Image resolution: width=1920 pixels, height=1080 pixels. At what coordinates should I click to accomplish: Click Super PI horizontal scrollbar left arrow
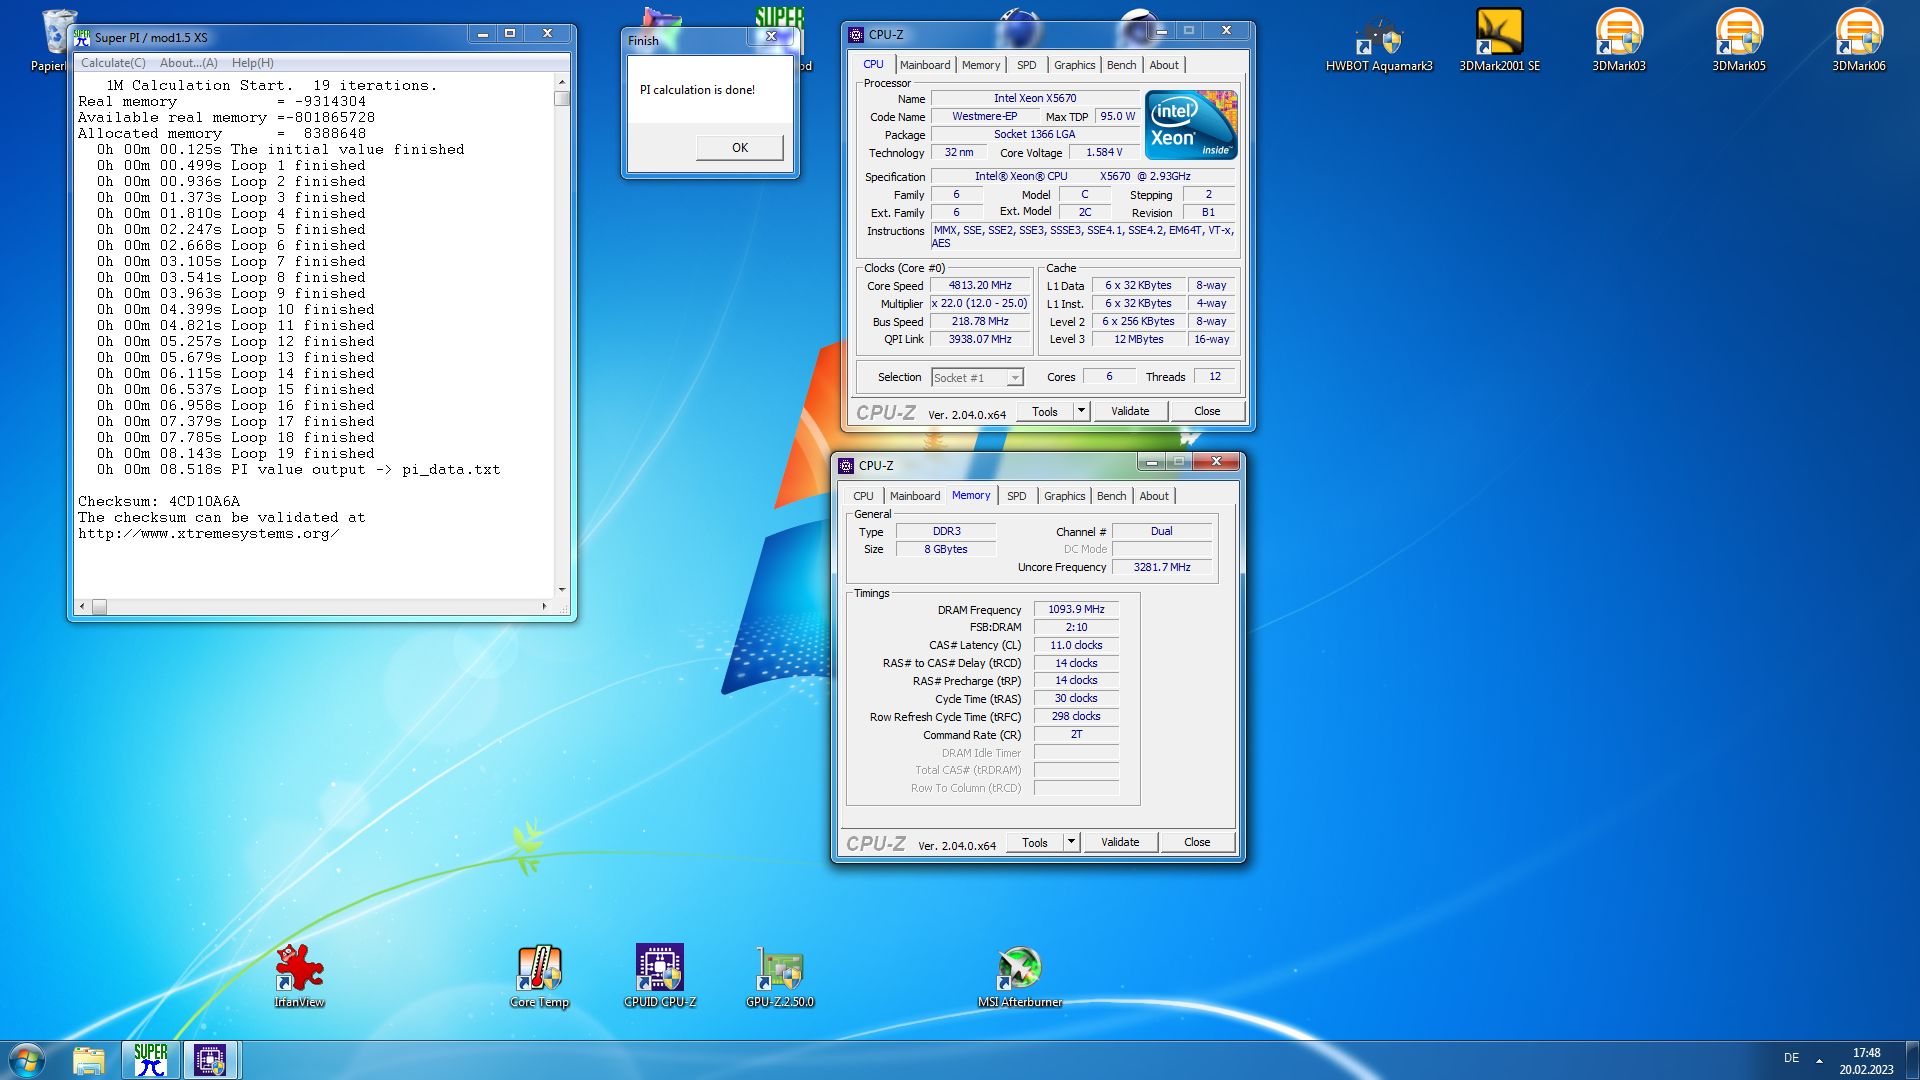[83, 606]
